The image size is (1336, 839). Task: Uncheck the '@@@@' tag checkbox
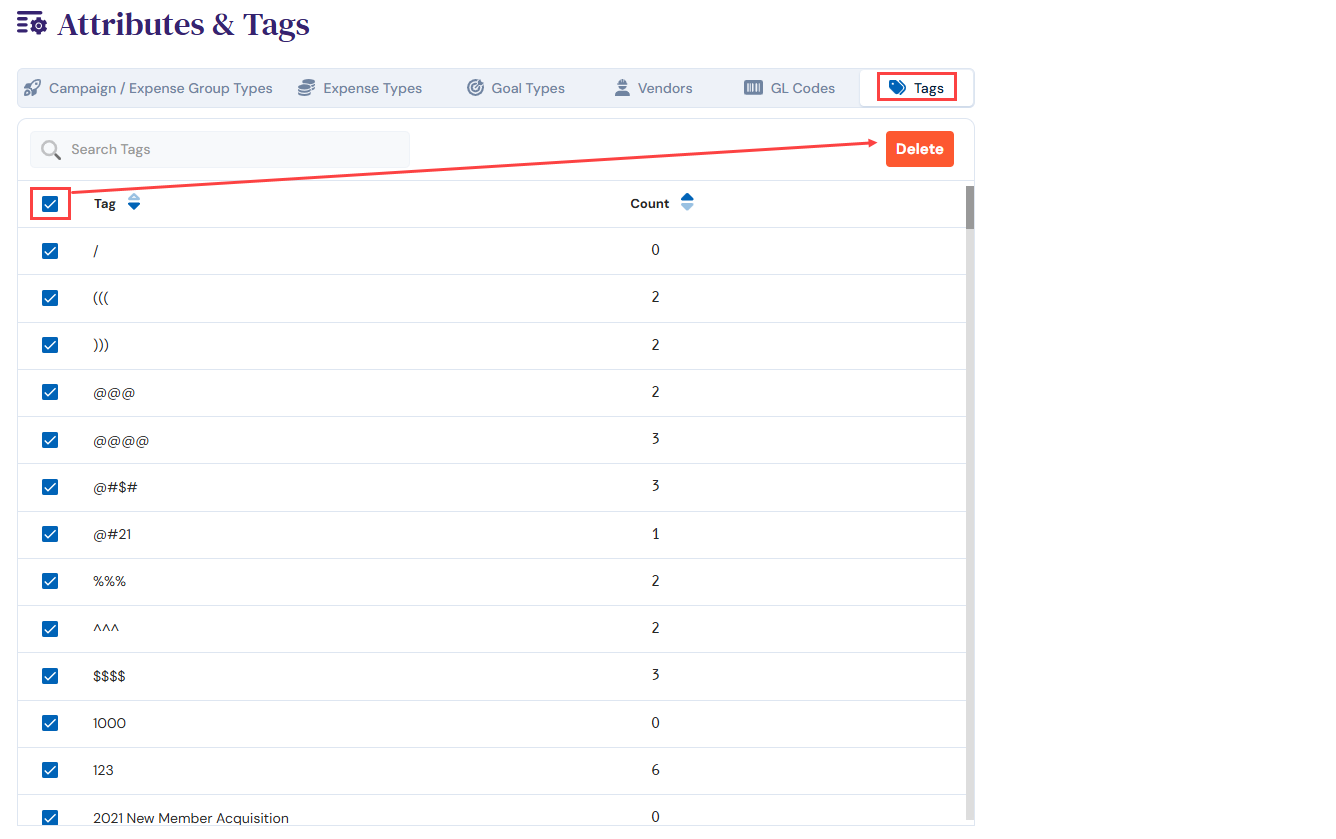[50, 440]
